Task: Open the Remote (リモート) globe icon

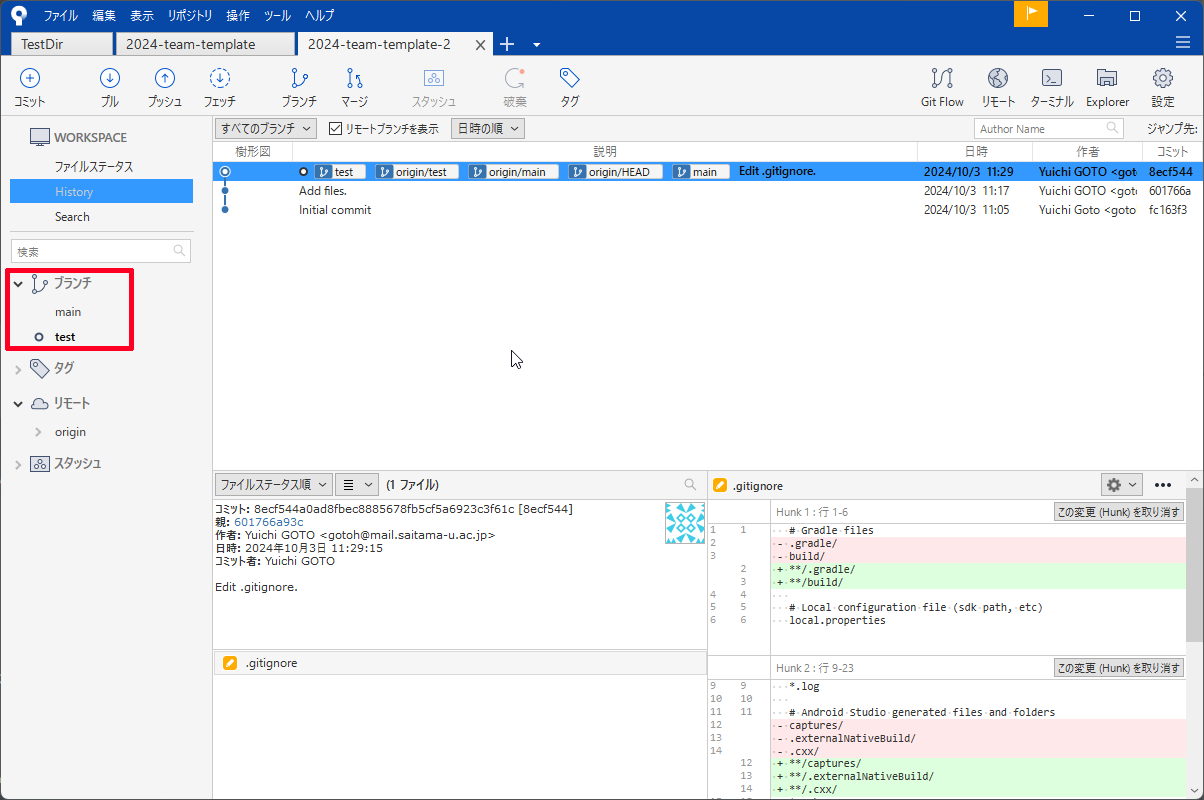Action: tap(998, 78)
